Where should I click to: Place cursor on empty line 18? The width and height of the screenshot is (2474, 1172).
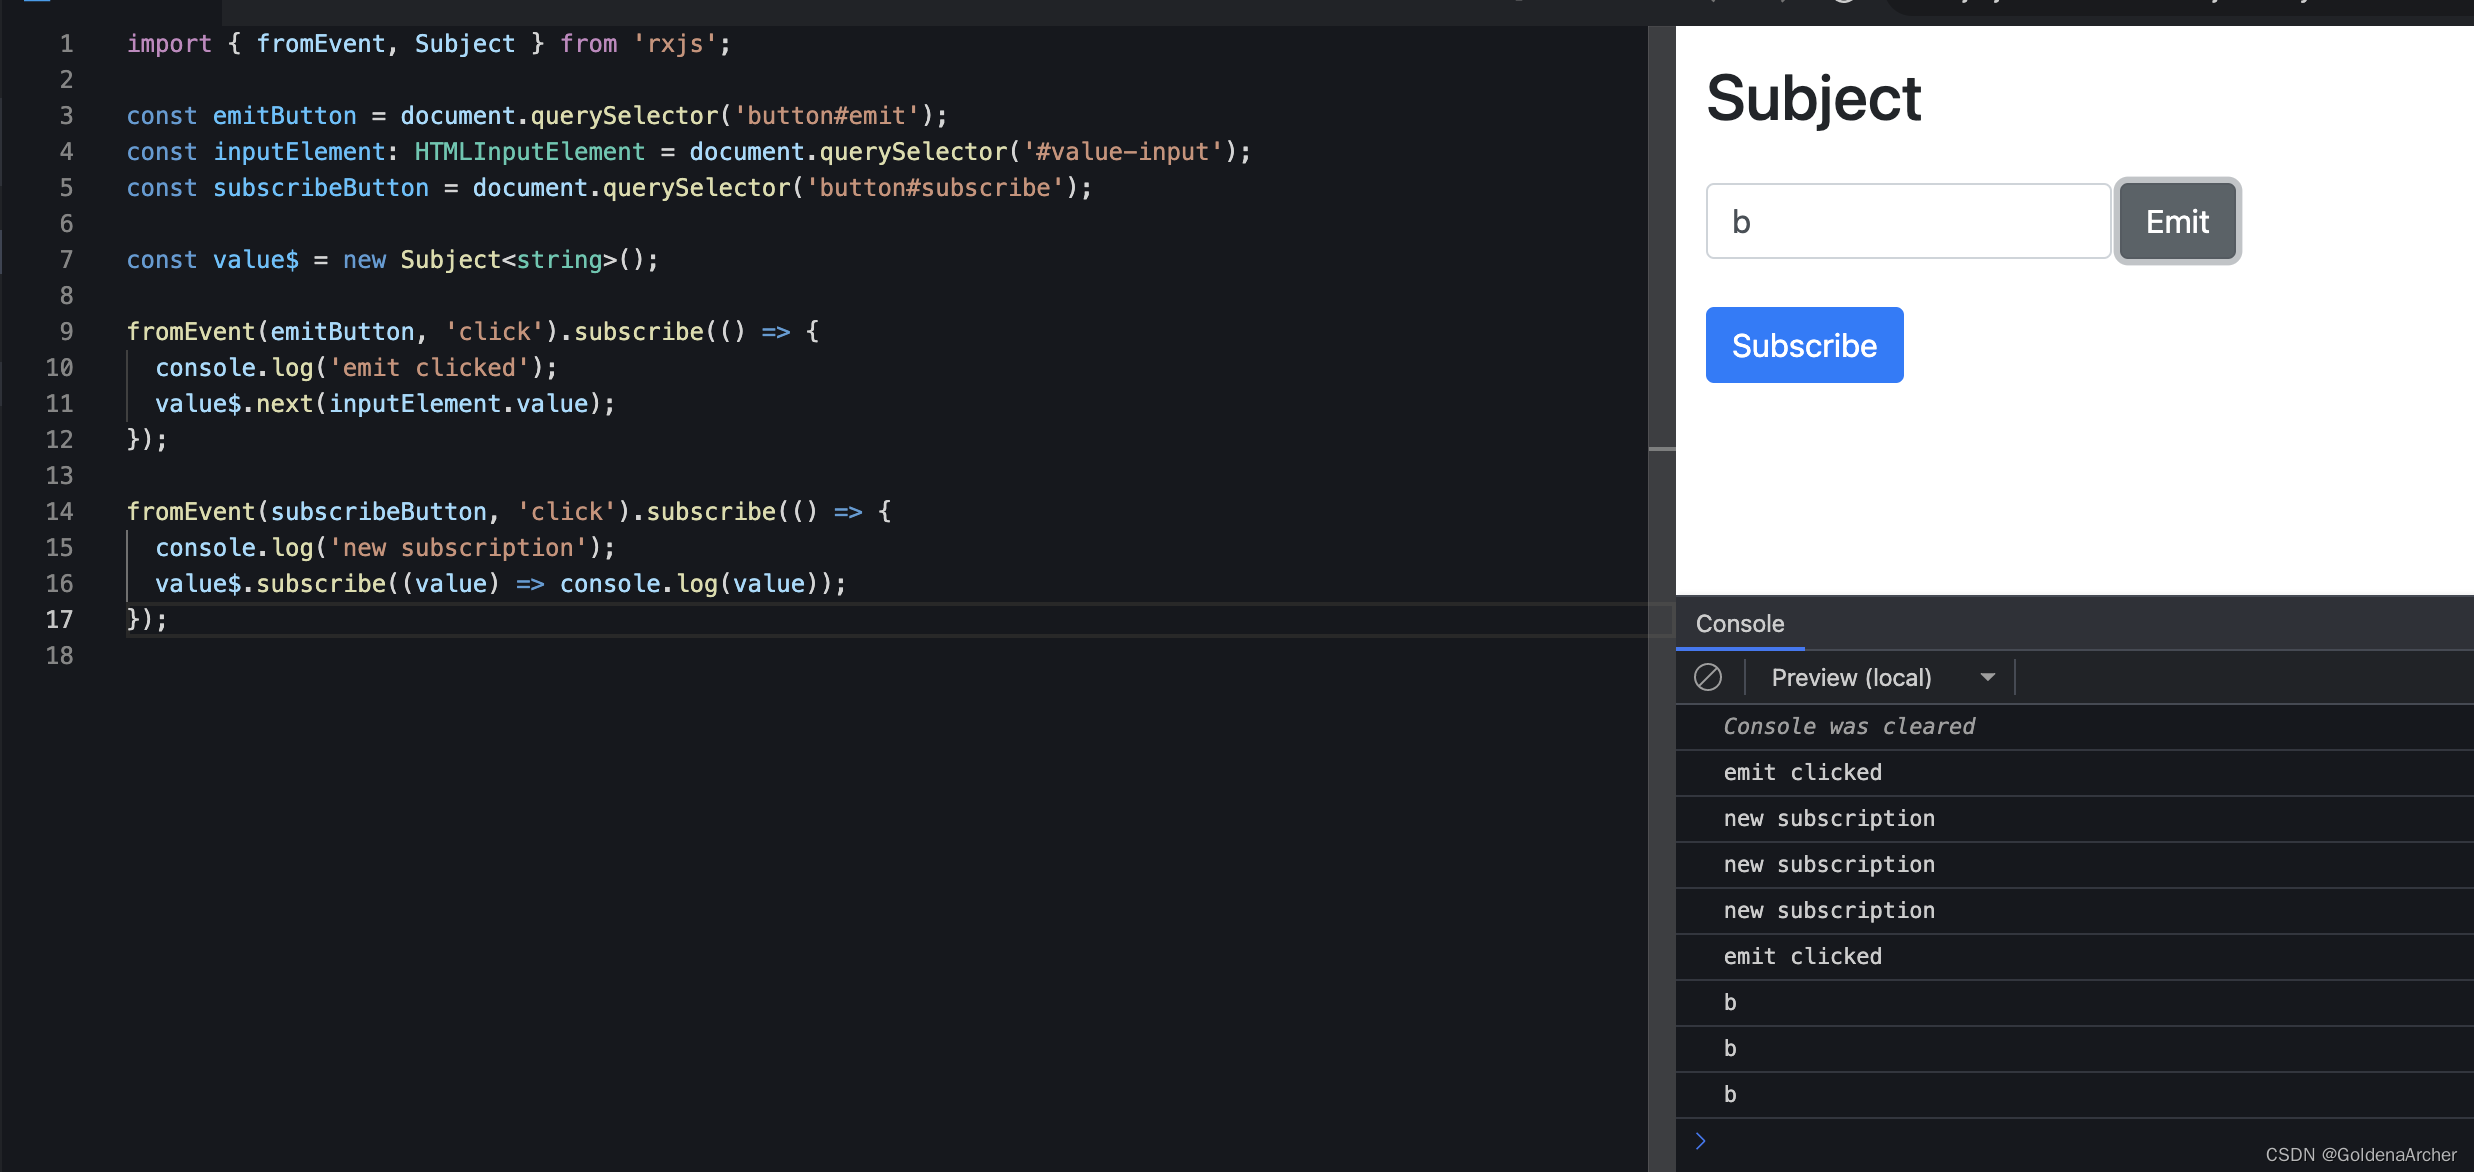click(x=400, y=655)
